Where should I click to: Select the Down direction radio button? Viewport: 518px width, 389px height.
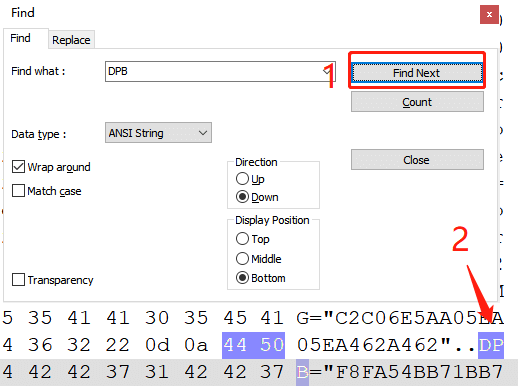pyautogui.click(x=242, y=197)
